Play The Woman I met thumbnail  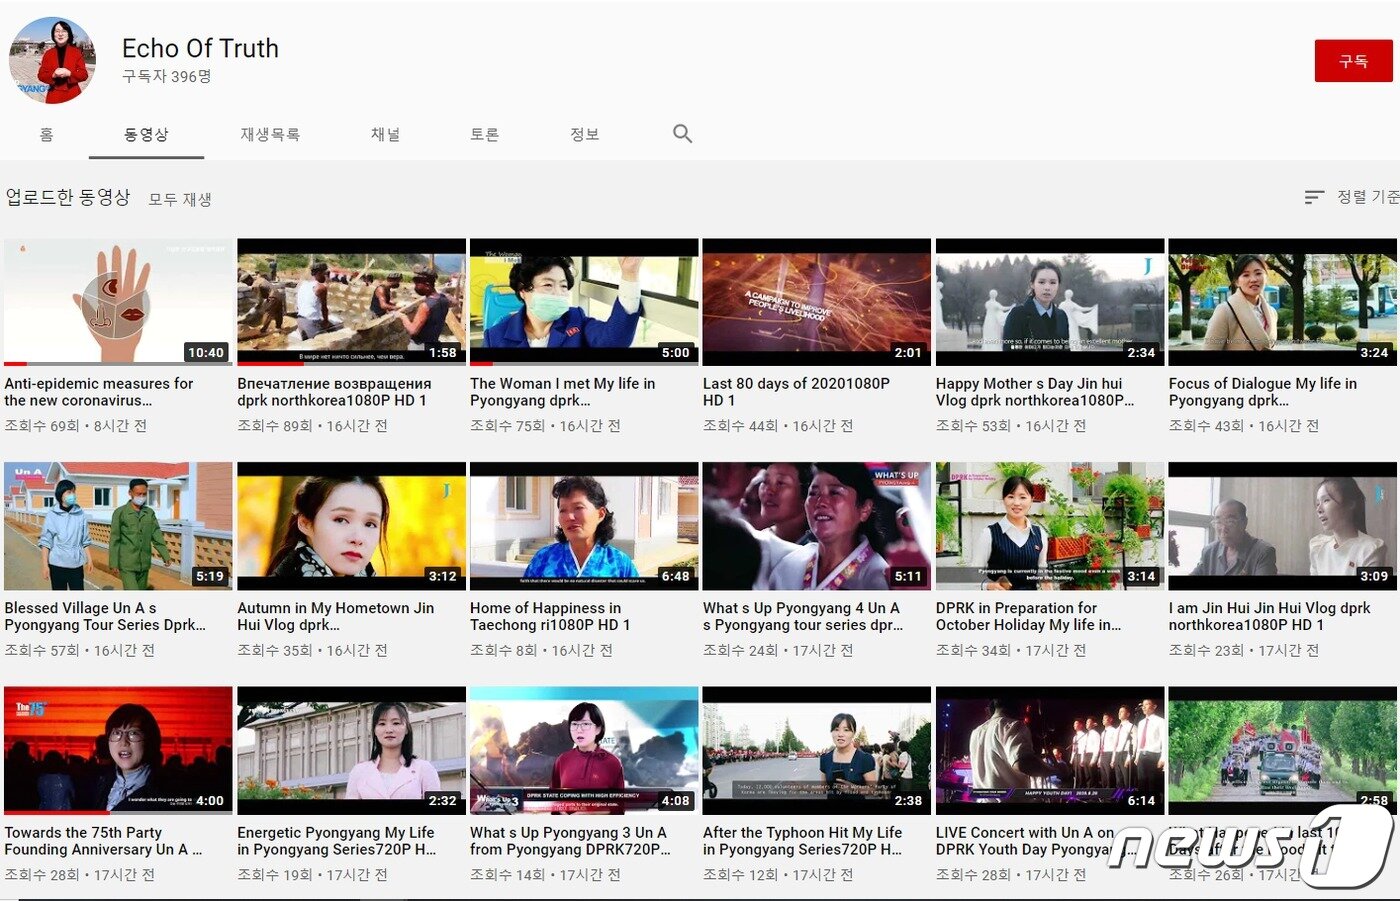point(584,302)
